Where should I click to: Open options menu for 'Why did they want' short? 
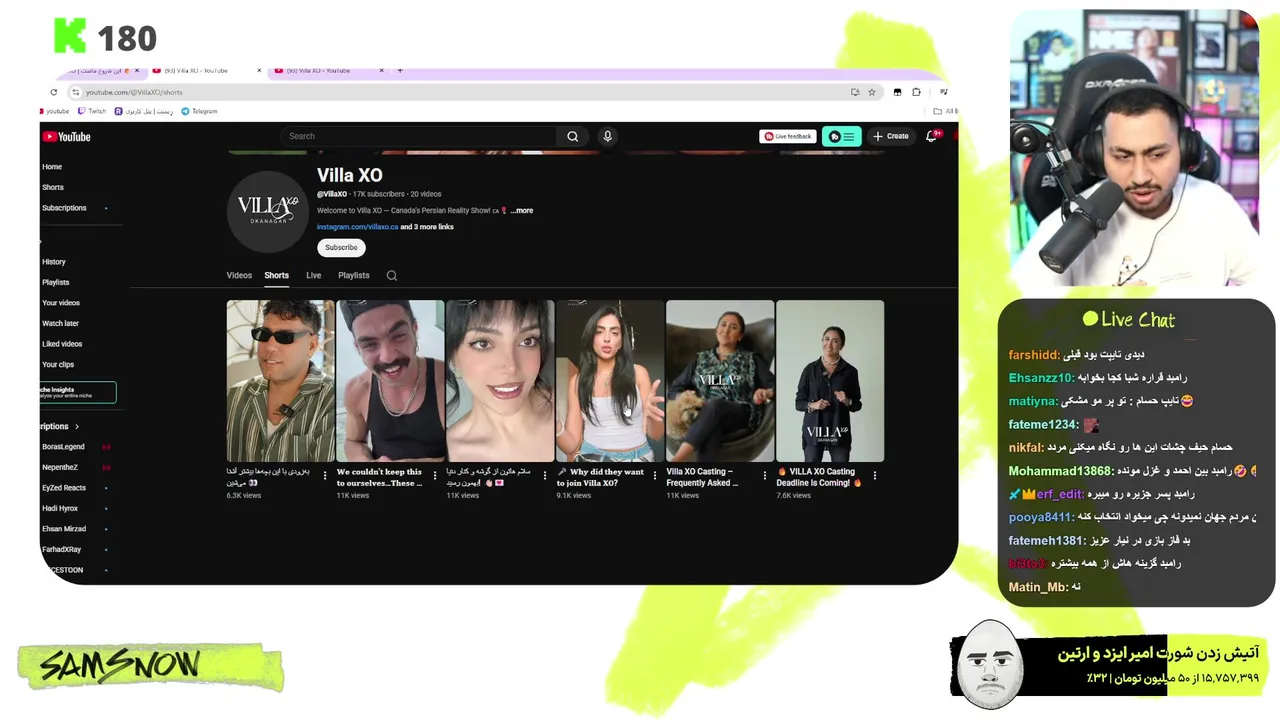(655, 475)
